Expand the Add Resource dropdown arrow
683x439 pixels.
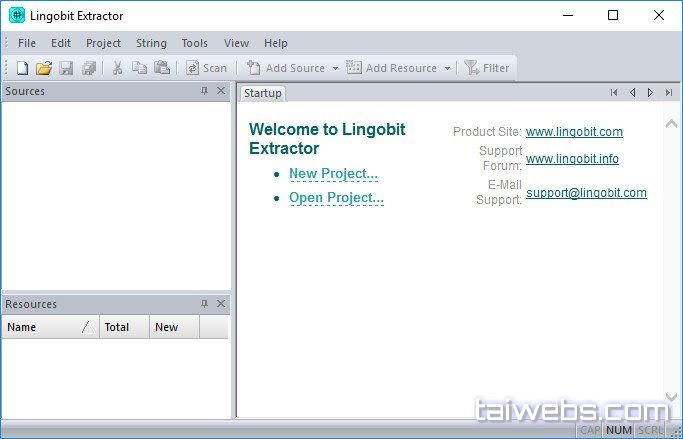coord(447,69)
